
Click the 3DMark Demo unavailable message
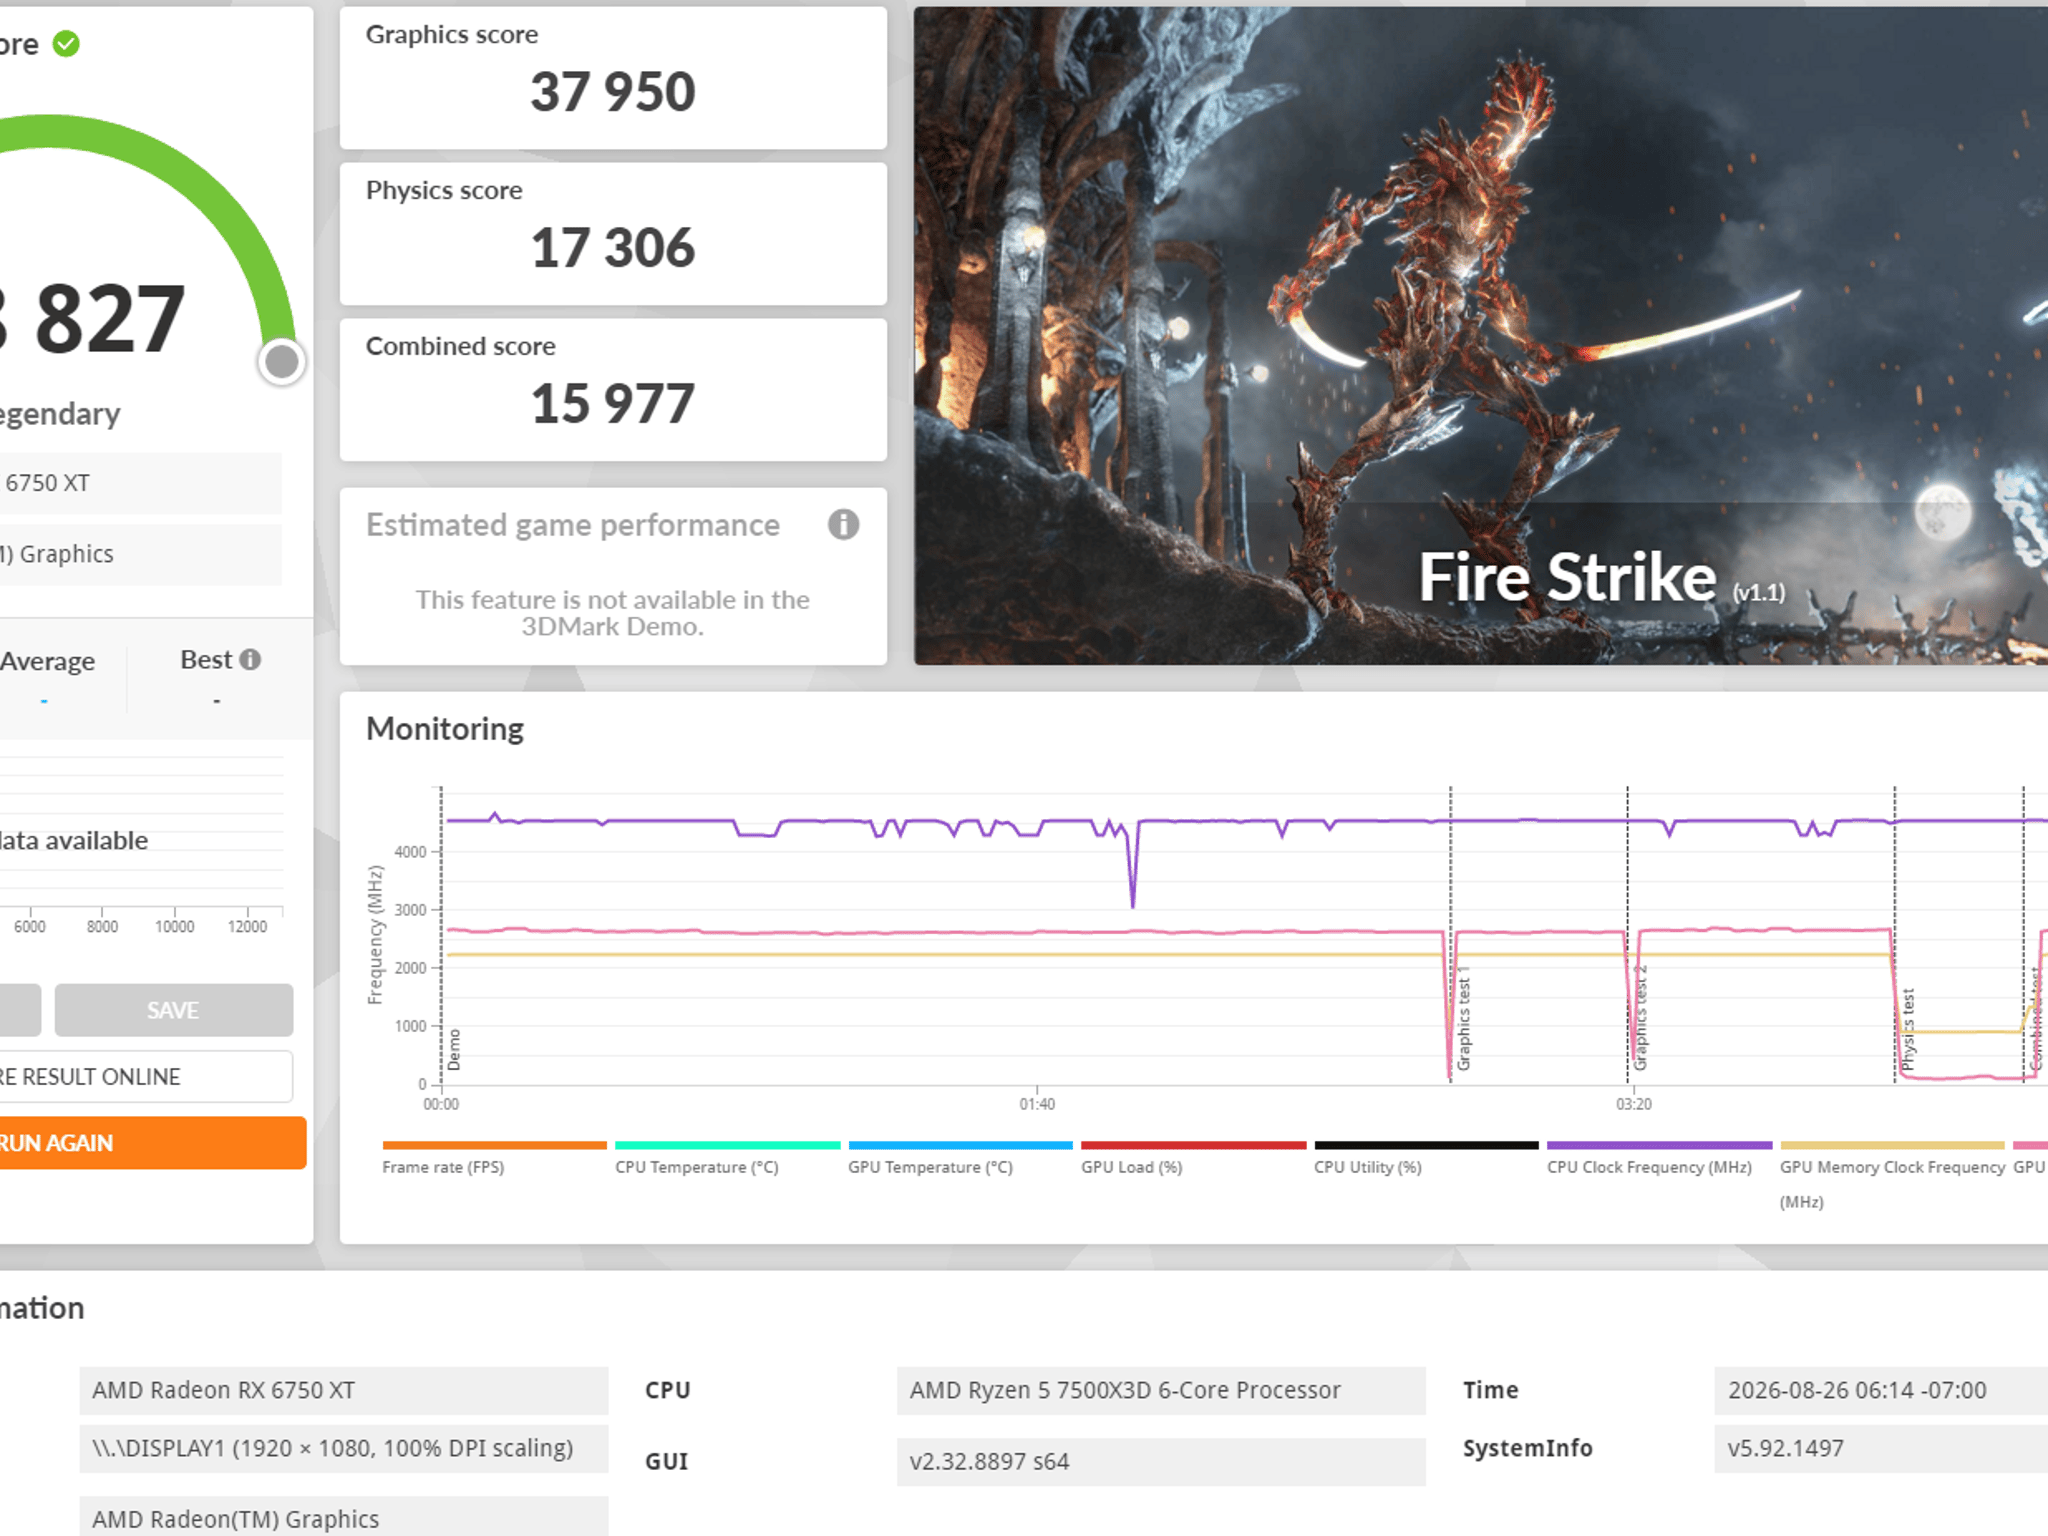click(612, 613)
